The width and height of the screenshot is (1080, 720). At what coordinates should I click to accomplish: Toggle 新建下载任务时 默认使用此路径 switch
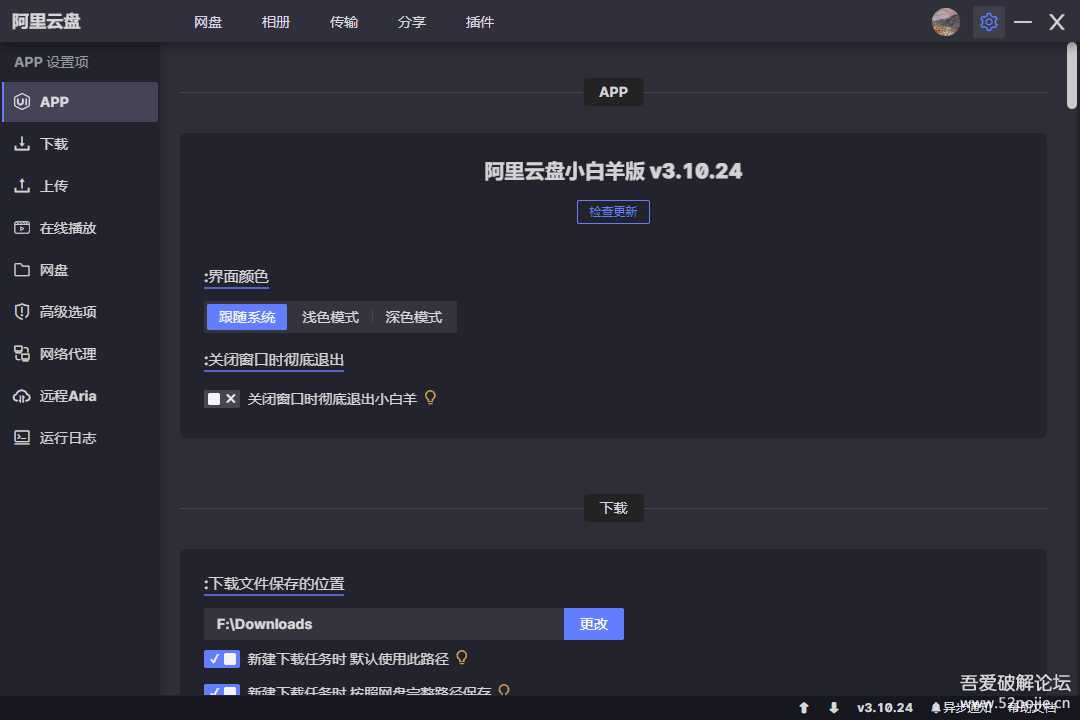pyautogui.click(x=222, y=659)
